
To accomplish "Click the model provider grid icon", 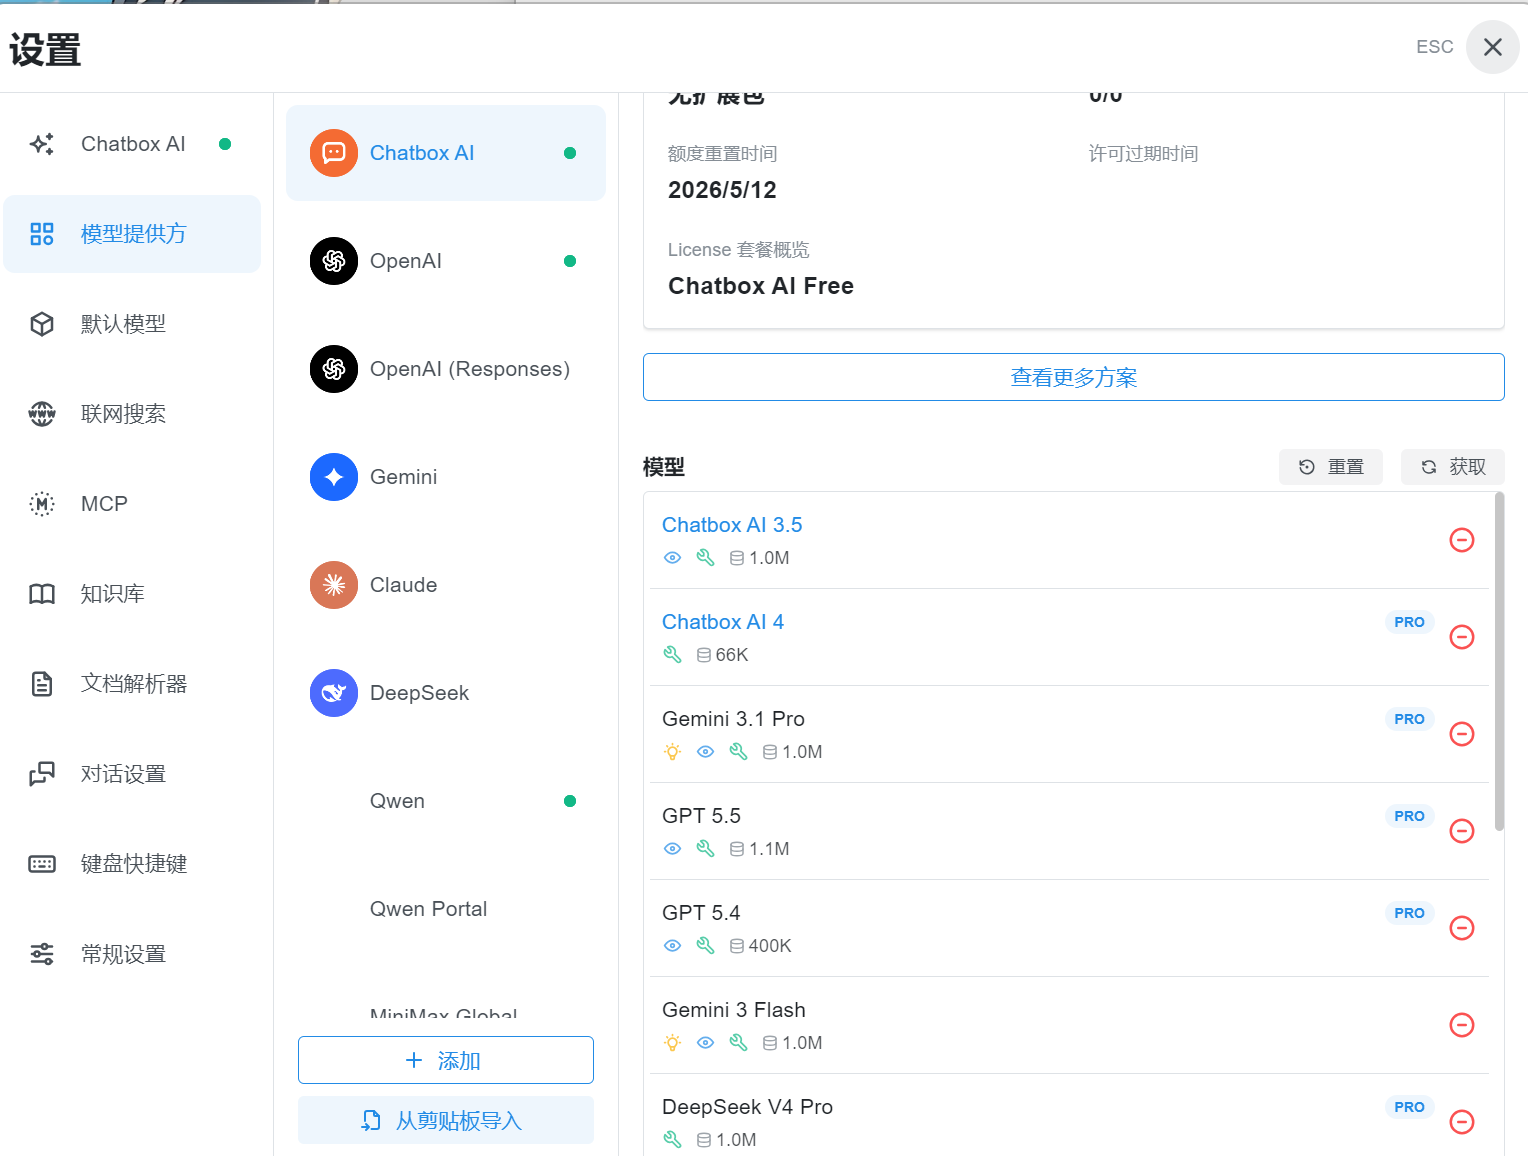I will point(42,234).
